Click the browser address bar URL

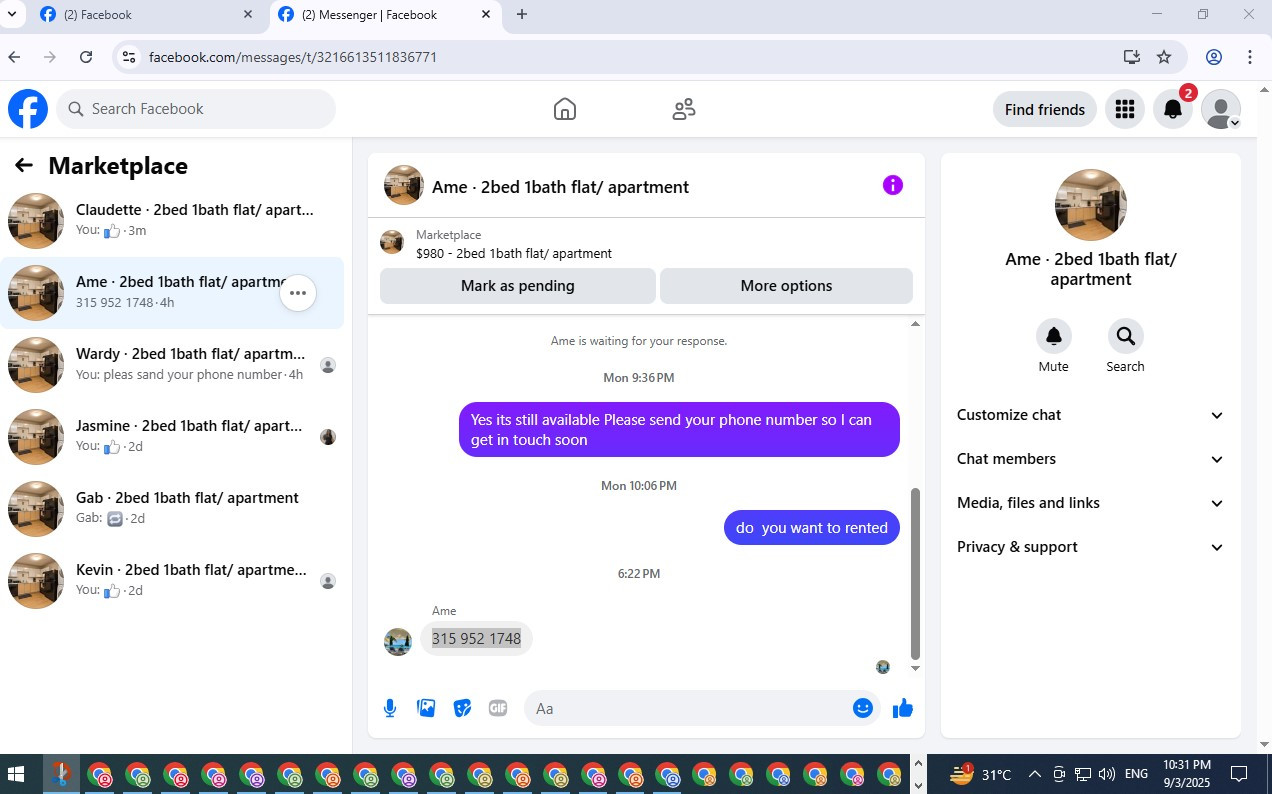(293, 57)
